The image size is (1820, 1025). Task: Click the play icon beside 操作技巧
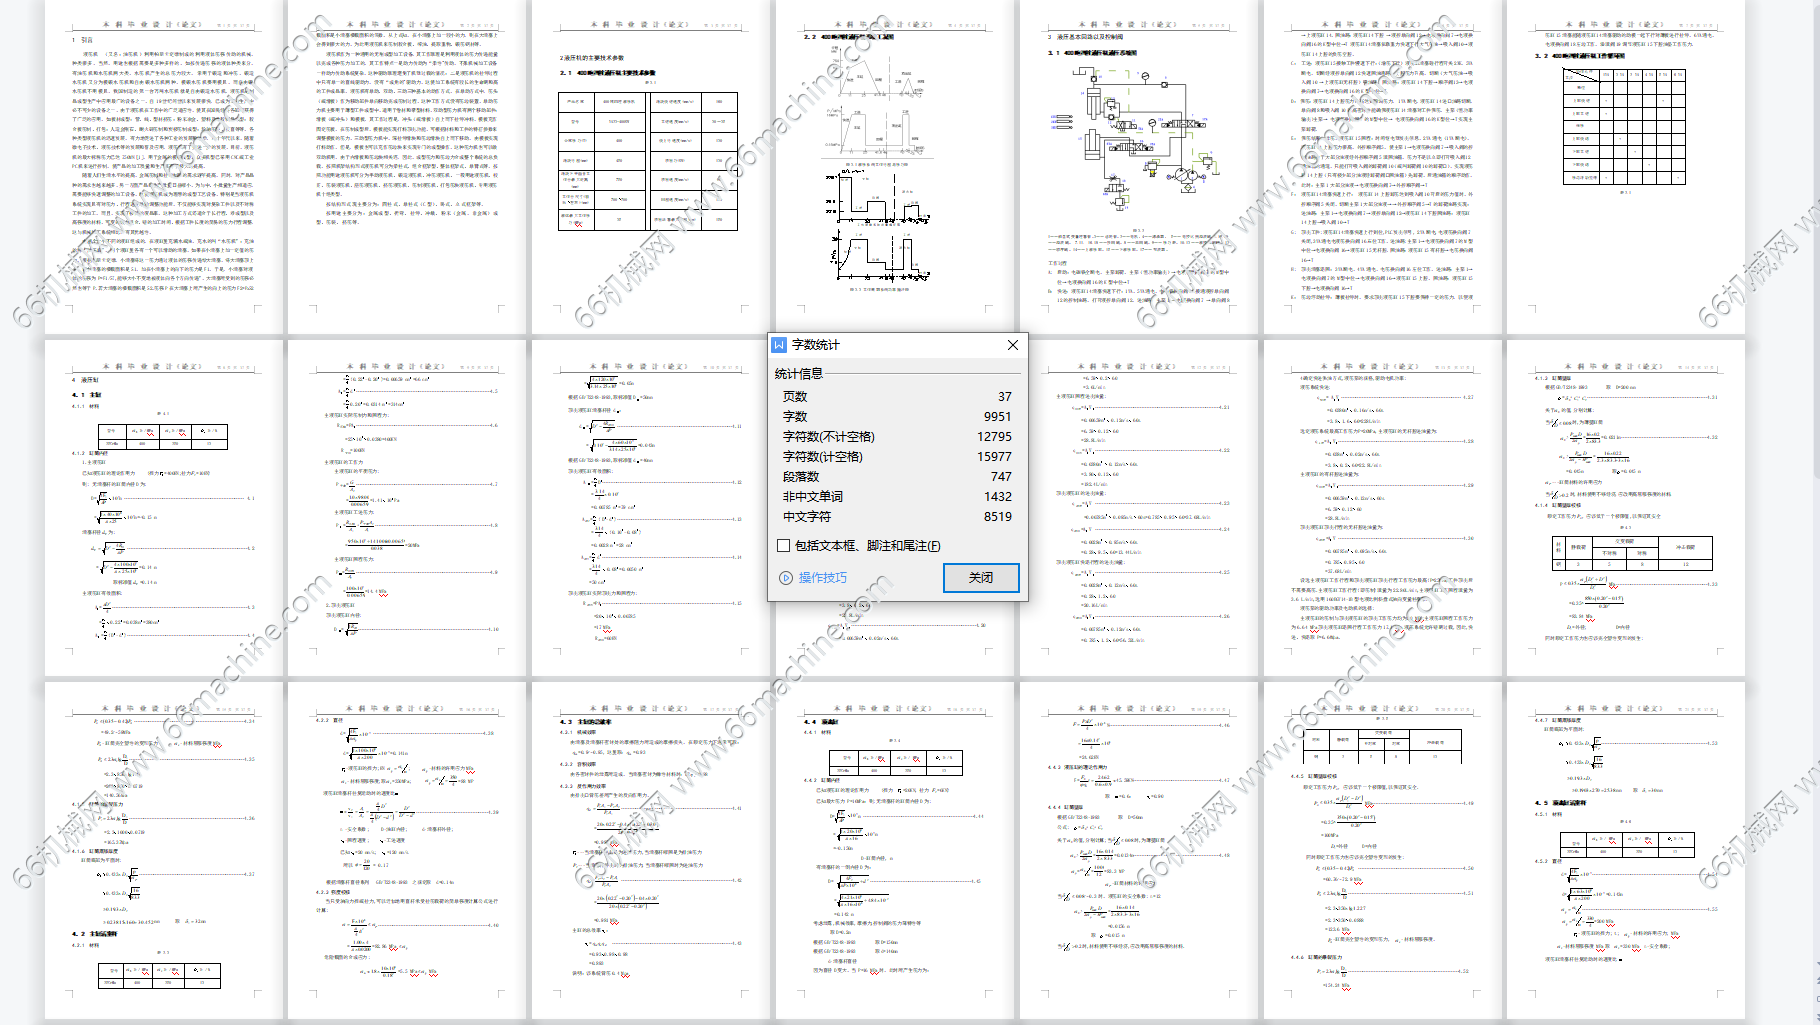click(x=786, y=578)
